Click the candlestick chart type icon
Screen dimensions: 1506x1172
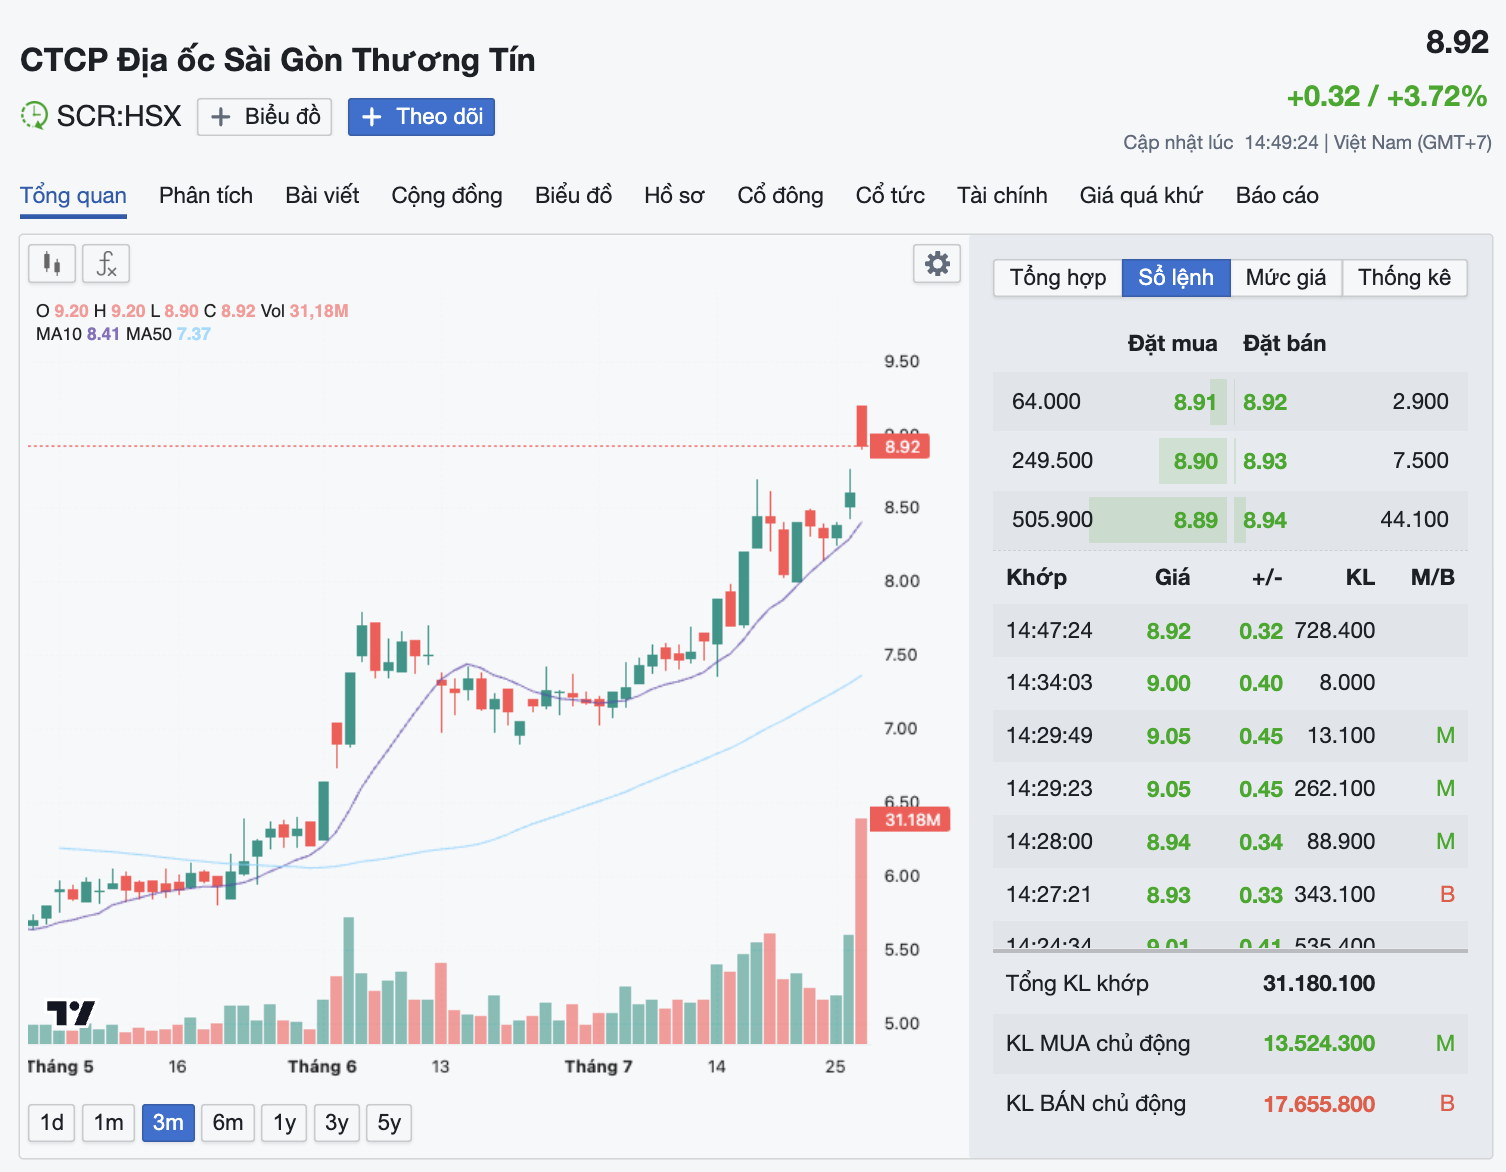click(x=52, y=264)
